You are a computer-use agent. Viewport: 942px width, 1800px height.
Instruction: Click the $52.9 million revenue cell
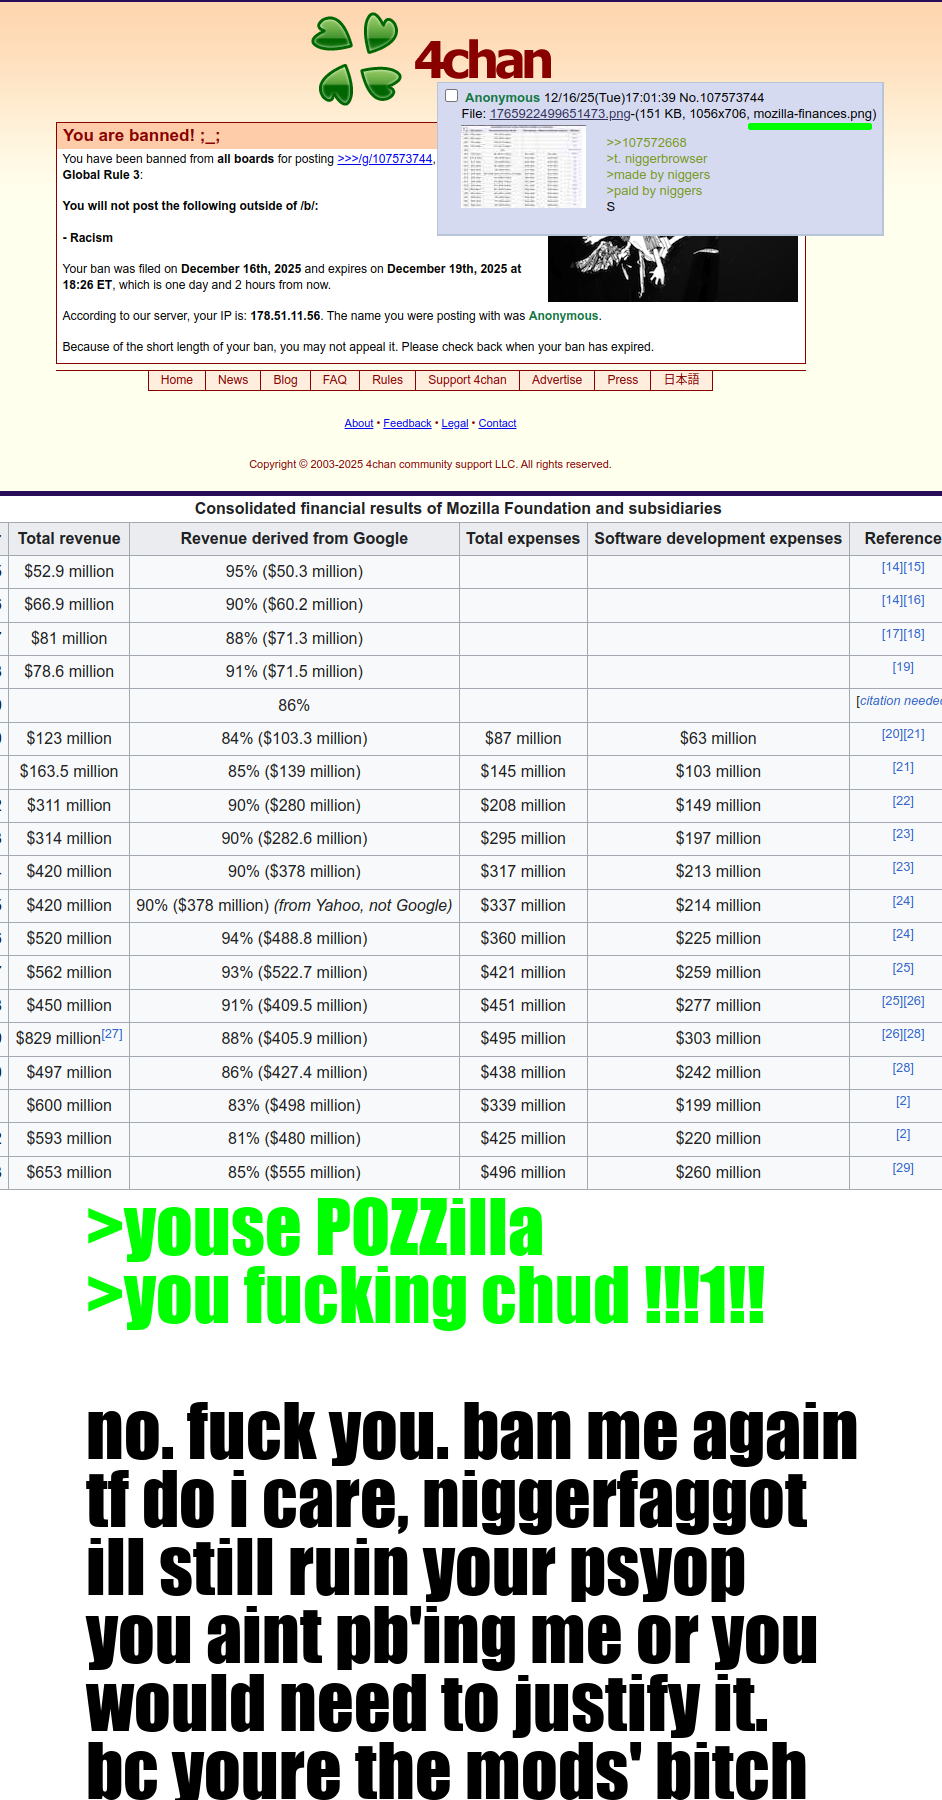tap(69, 572)
